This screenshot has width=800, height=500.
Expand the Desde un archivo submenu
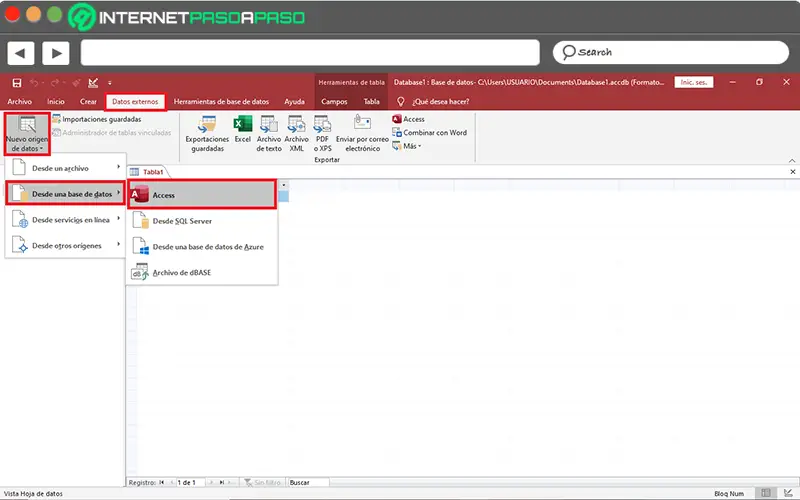tap(66, 168)
